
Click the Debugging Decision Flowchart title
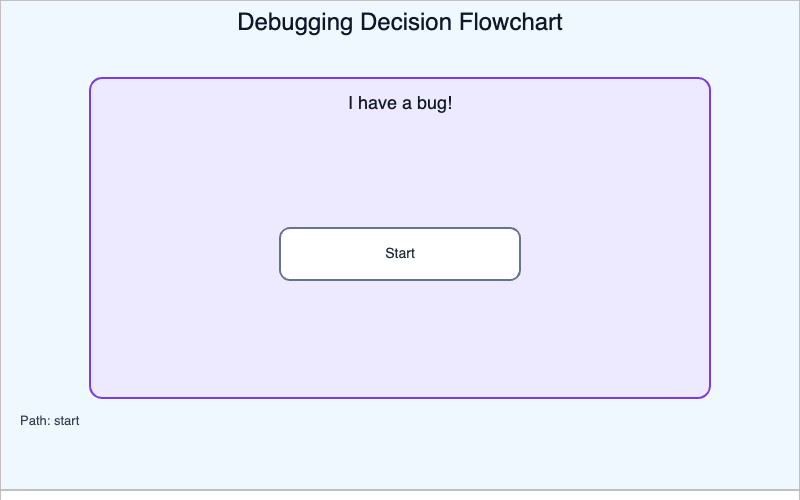(400, 22)
